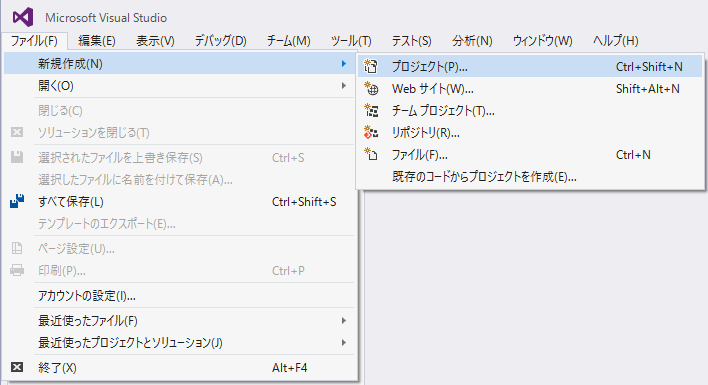Image resolution: width=708 pixels, height=385 pixels.
Task: Open the ファイル(F) menu
Action: click(x=34, y=41)
